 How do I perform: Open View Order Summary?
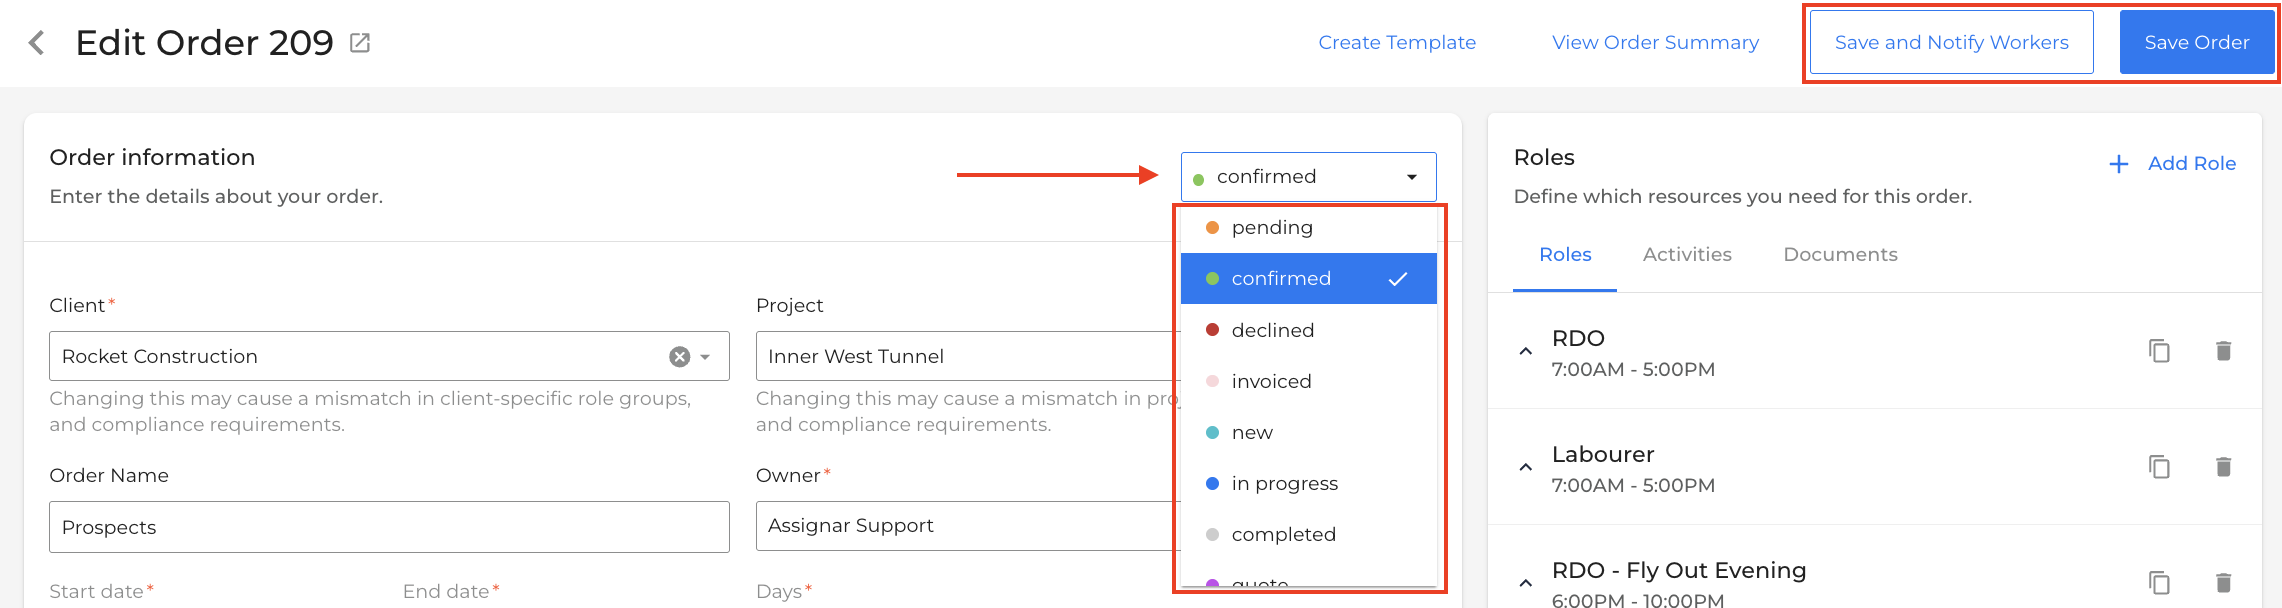tap(1655, 42)
